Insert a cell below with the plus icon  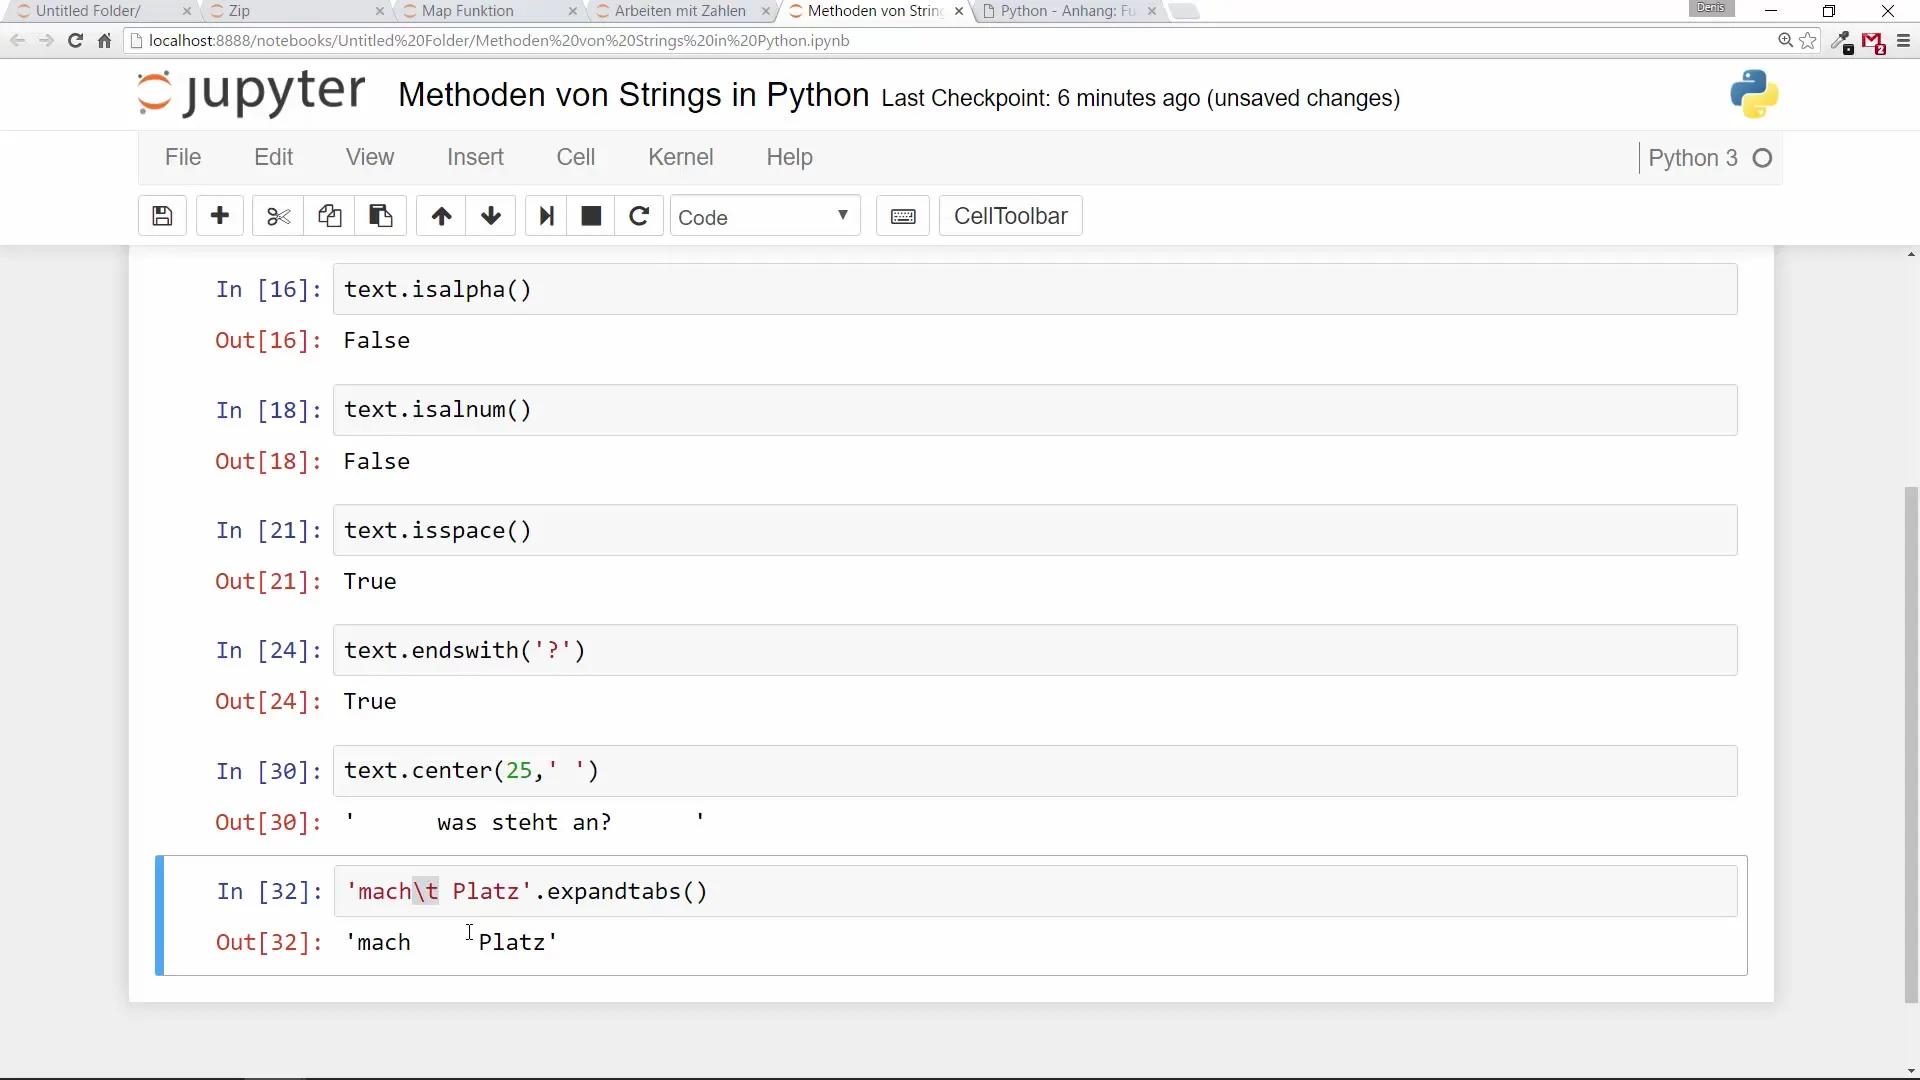[x=220, y=216]
